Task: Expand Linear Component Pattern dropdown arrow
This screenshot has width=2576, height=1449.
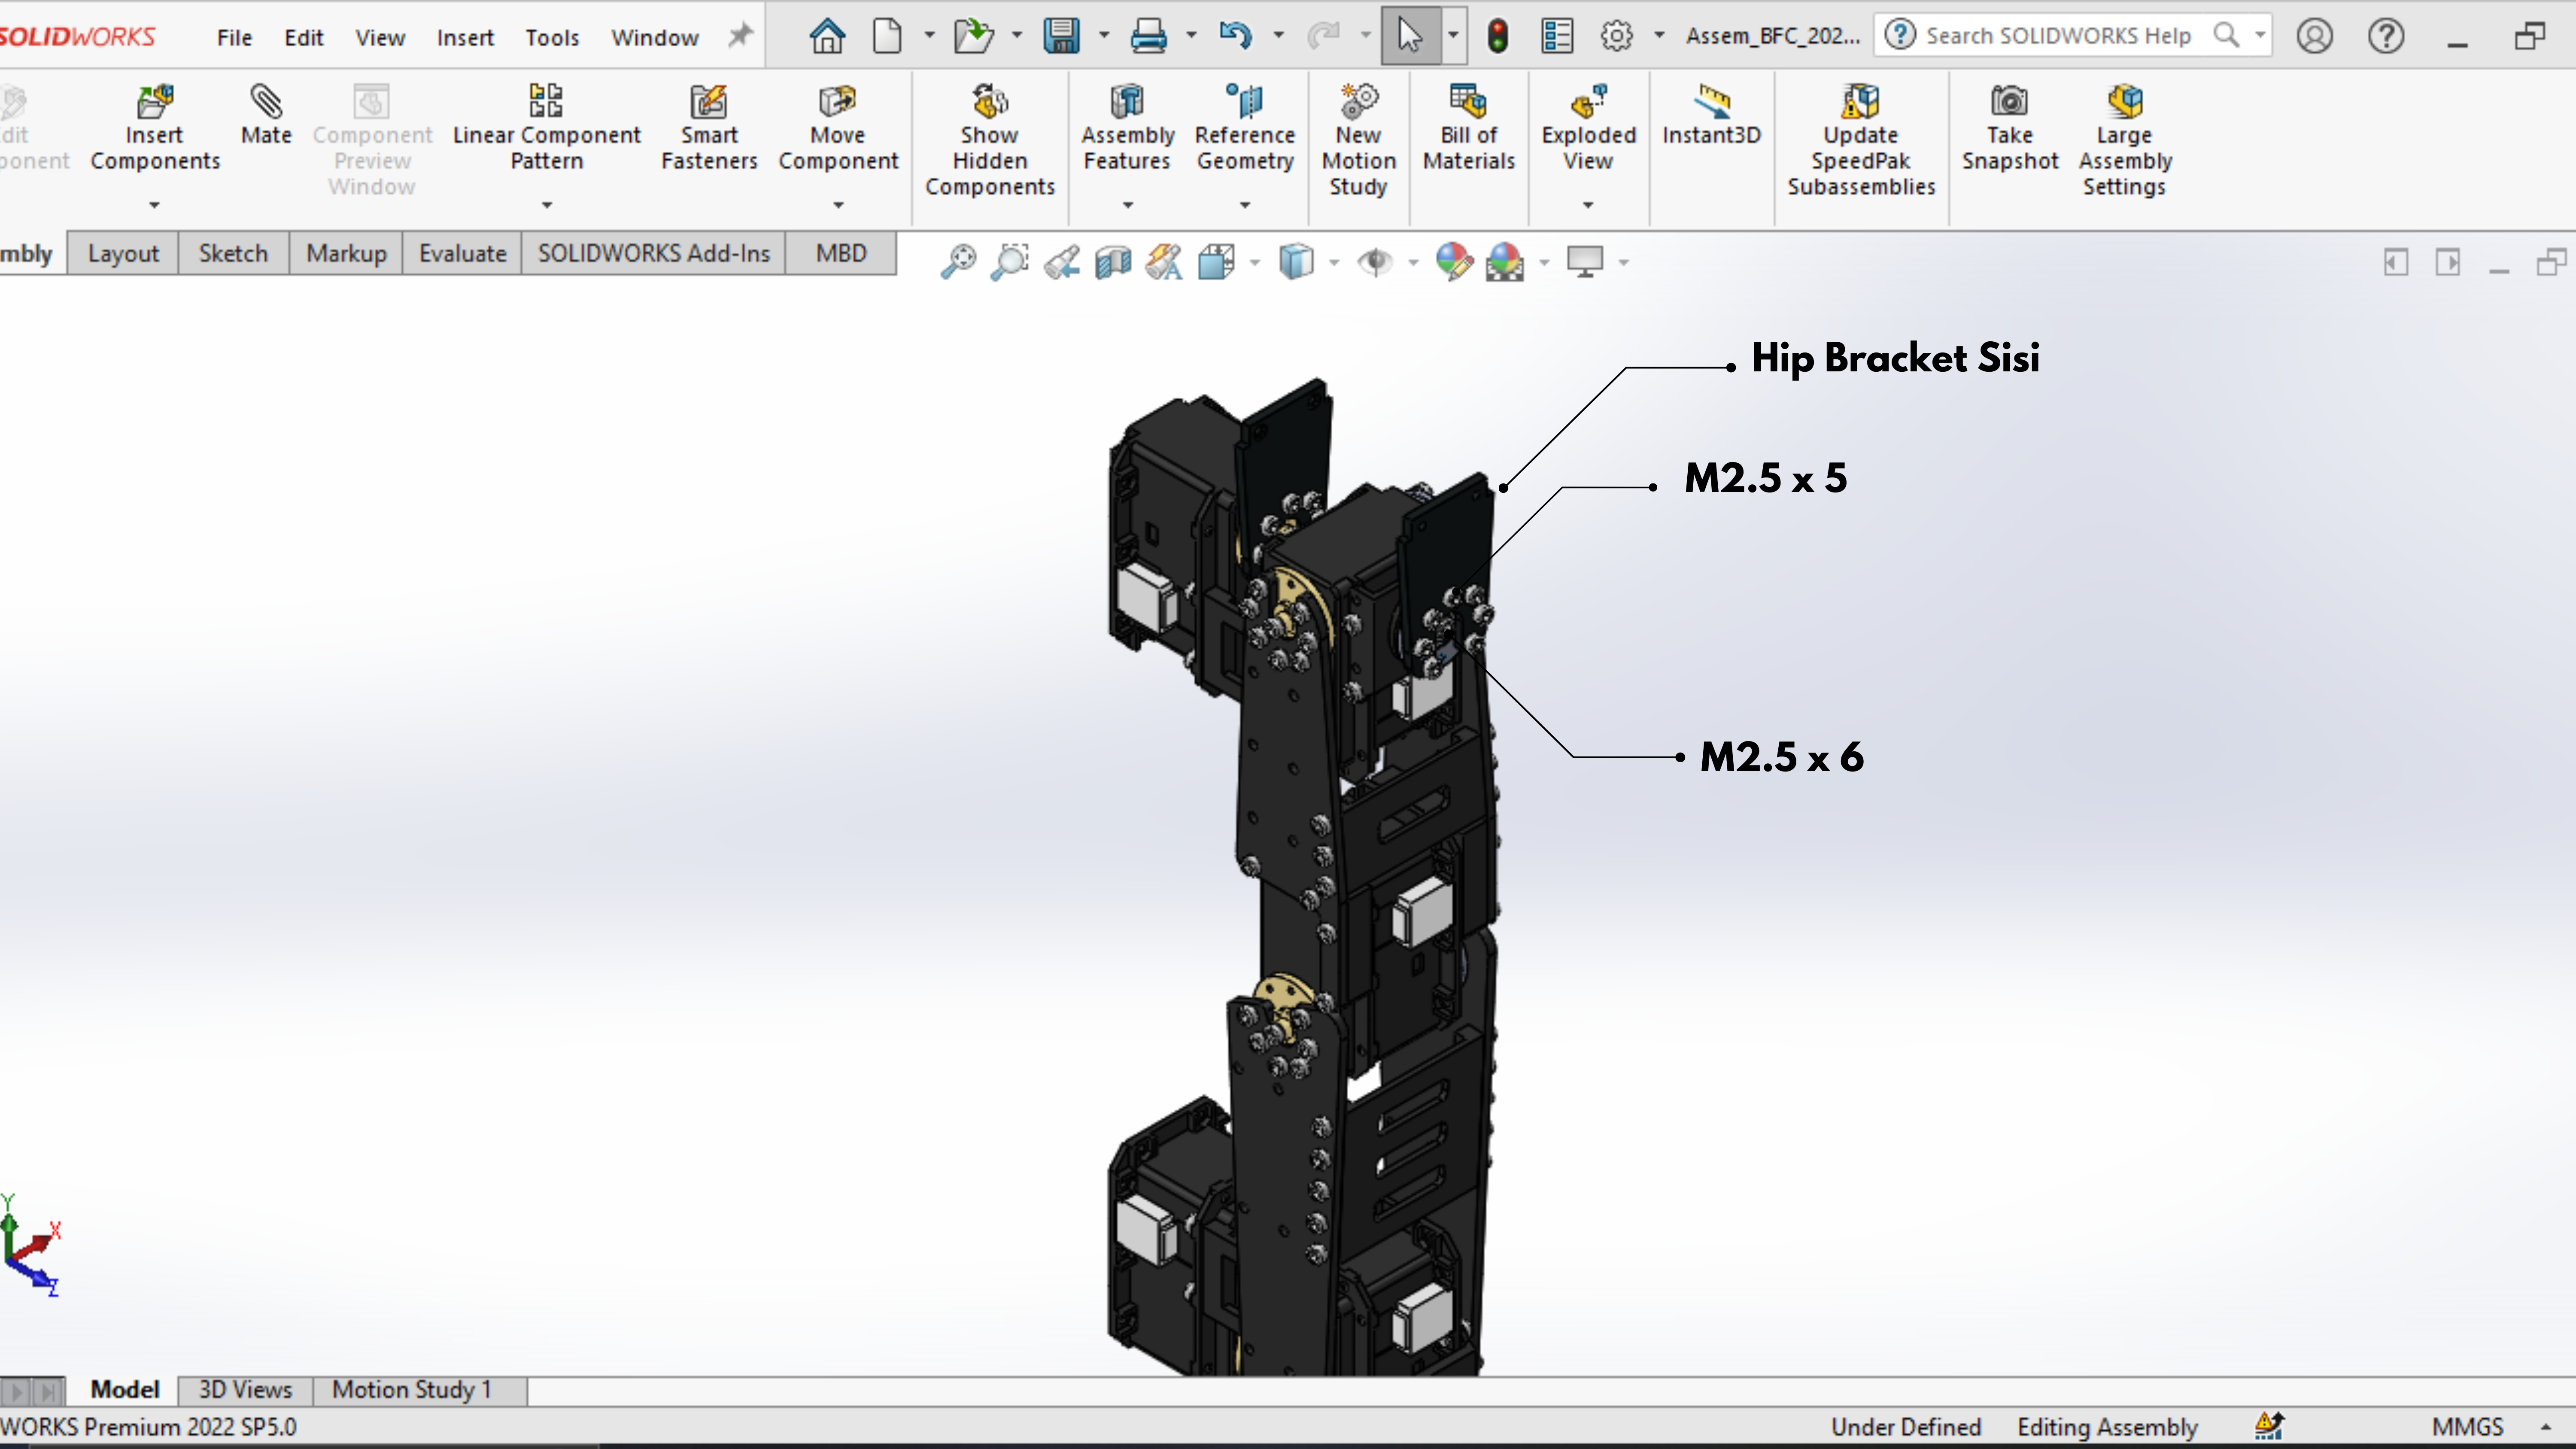Action: click(x=546, y=205)
